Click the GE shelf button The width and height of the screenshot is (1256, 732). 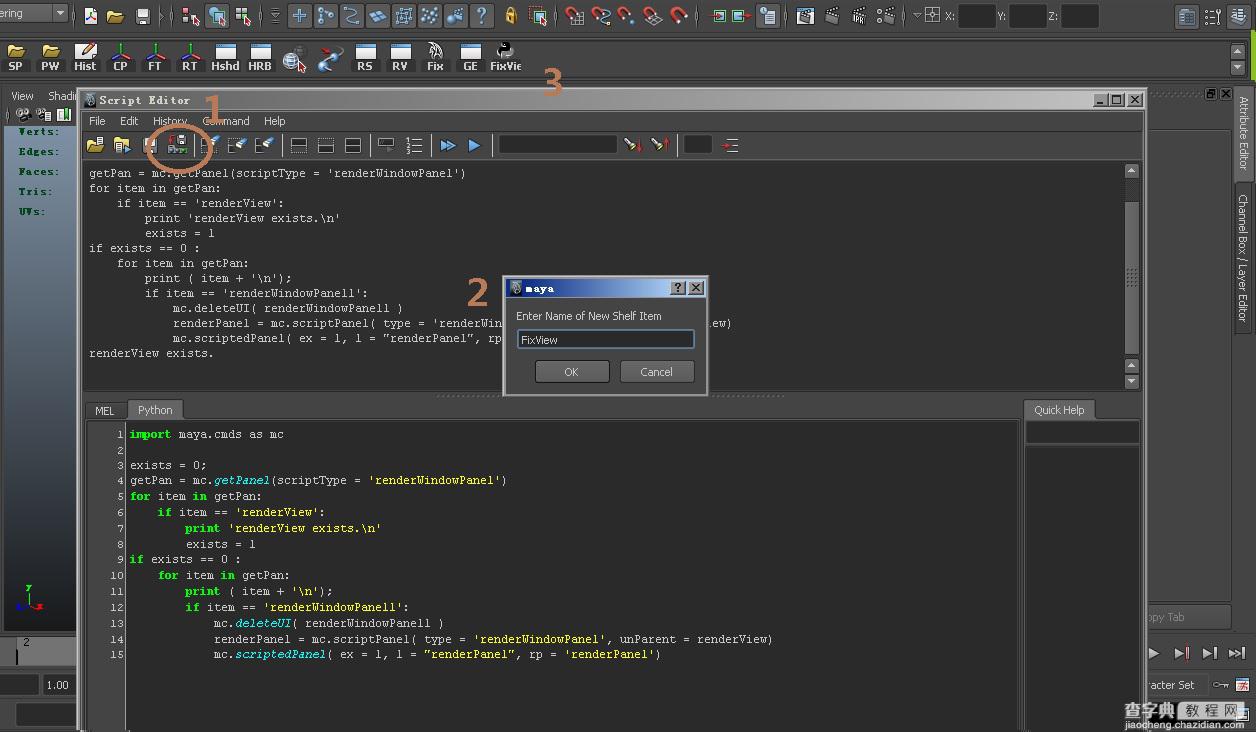click(x=470, y=57)
